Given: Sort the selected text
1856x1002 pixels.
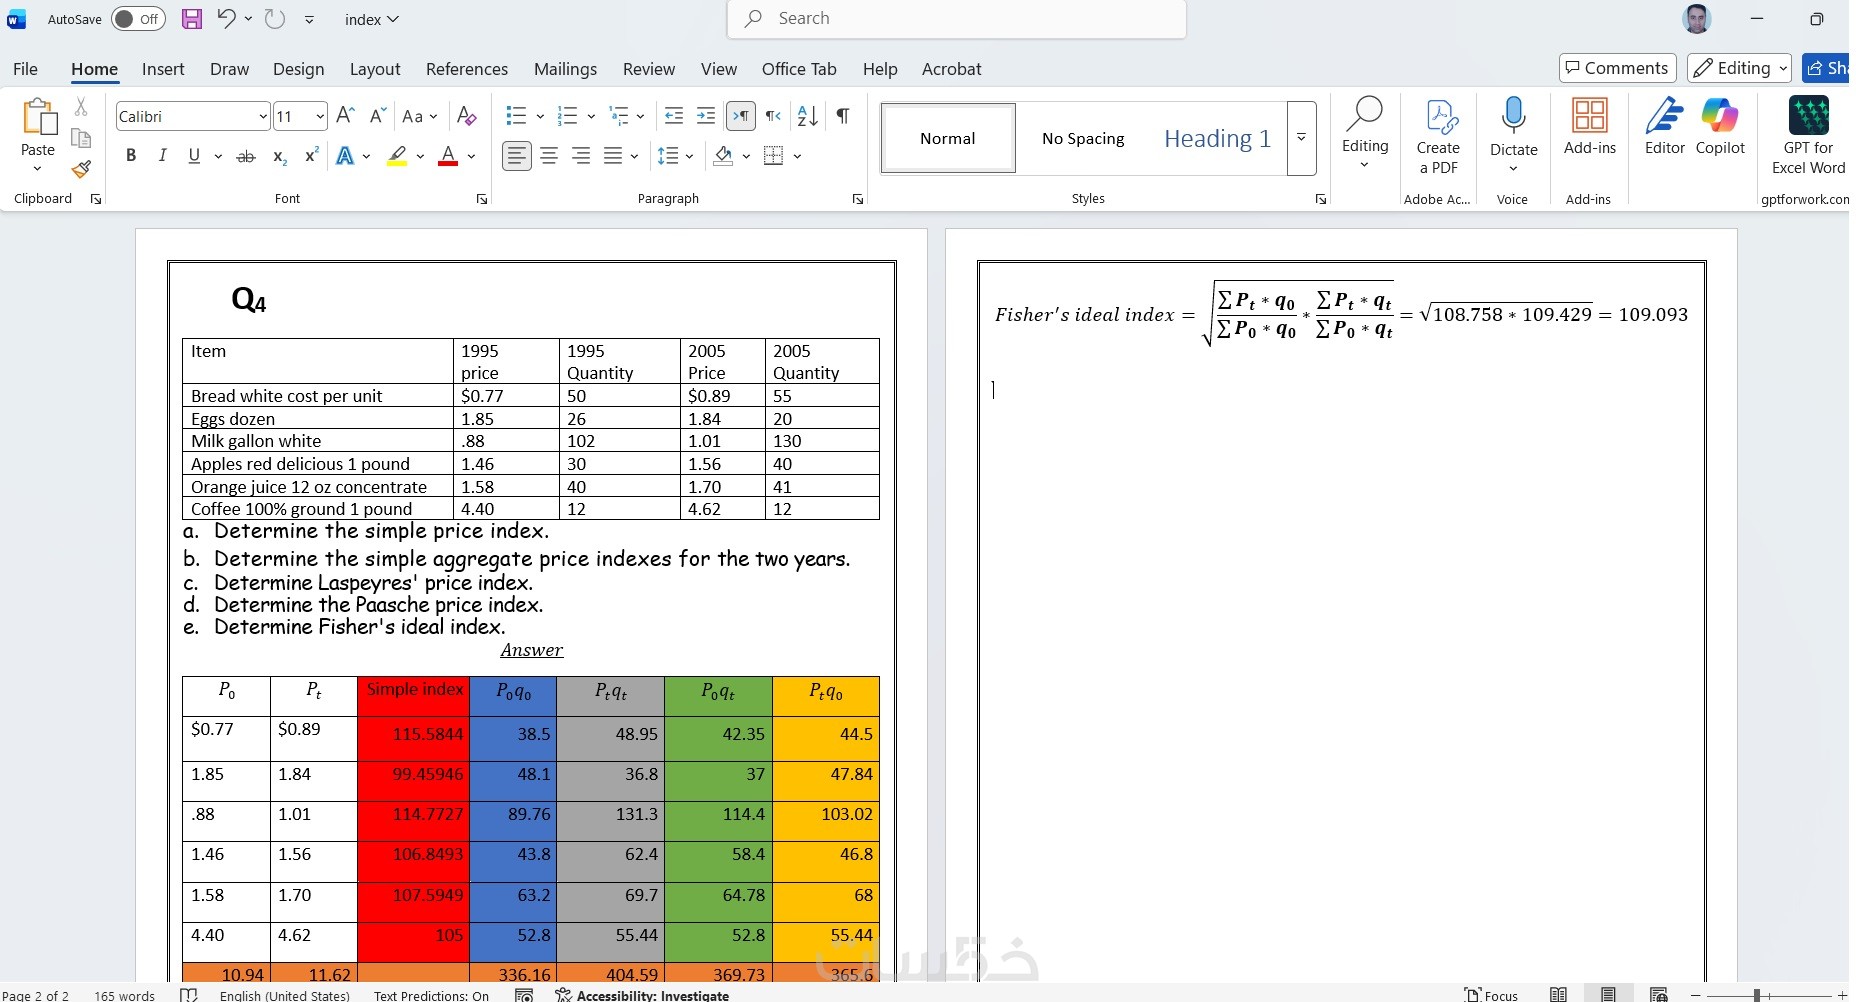Looking at the screenshot, I should pos(808,116).
